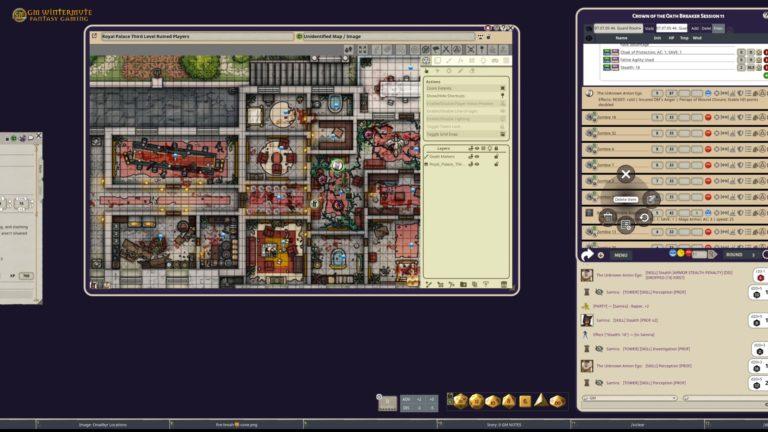Toggle red faction icon for Zombie 32

708,133
